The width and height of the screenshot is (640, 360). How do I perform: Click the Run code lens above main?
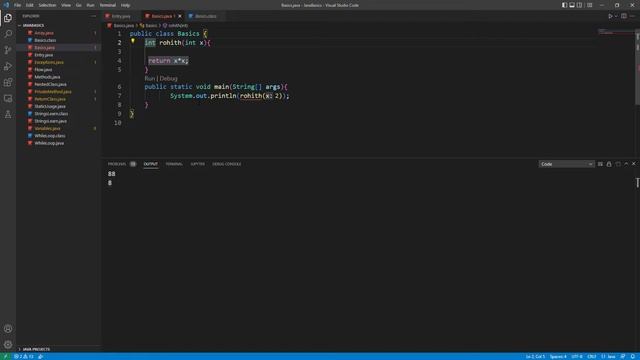click(150, 78)
